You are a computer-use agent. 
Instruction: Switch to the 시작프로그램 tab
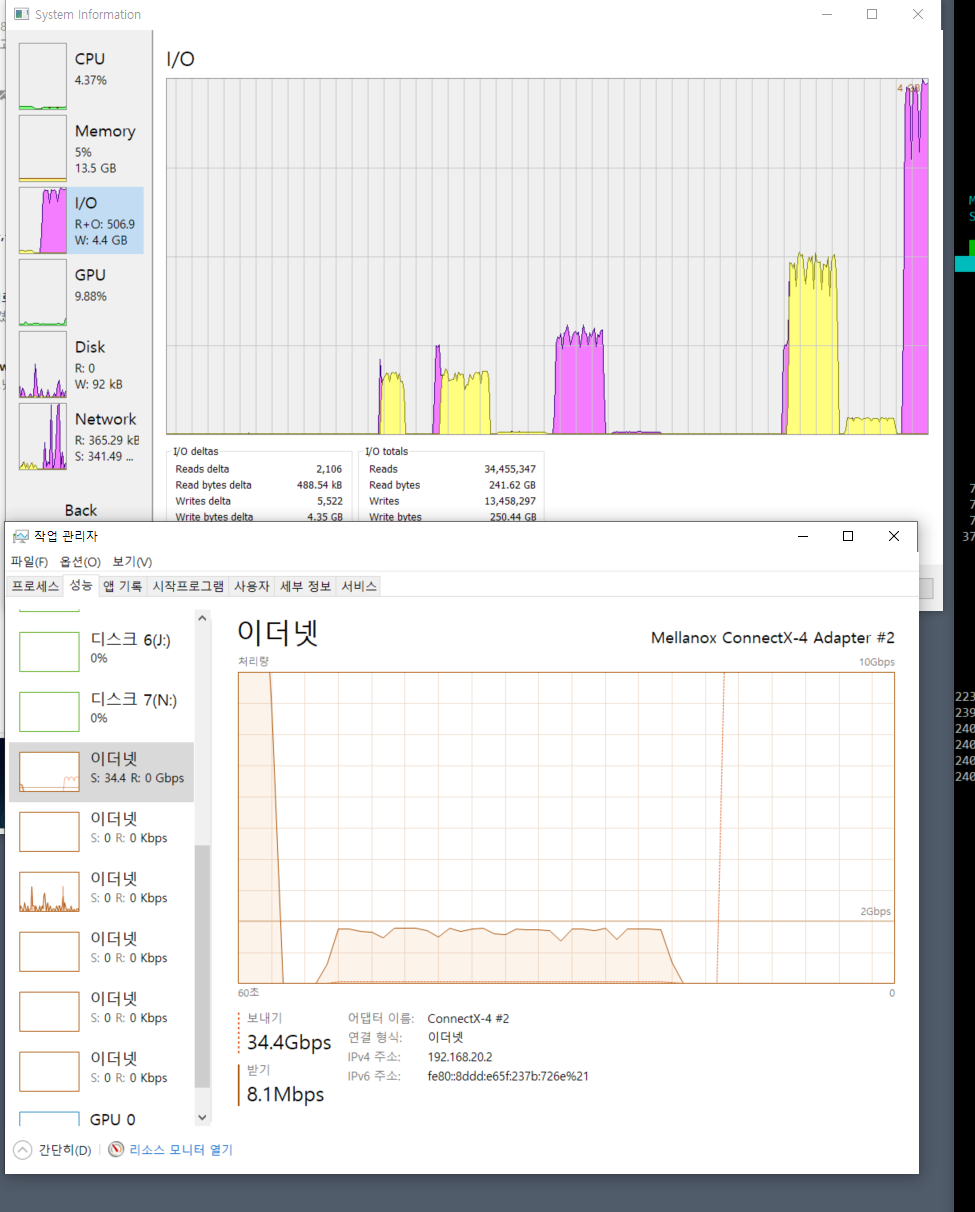pyautogui.click(x=188, y=586)
